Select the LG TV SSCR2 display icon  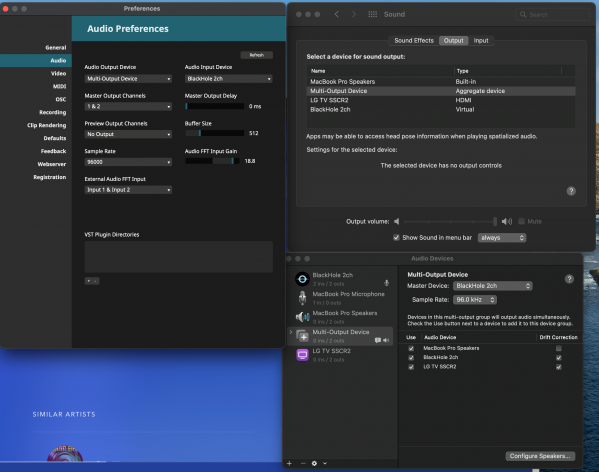pos(302,355)
